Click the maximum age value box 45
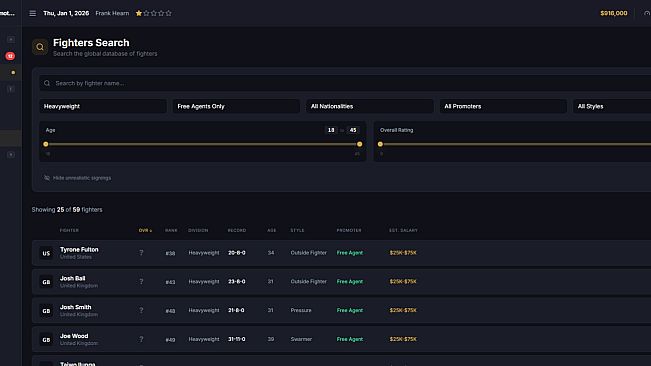This screenshot has width=651, height=366. coord(353,130)
